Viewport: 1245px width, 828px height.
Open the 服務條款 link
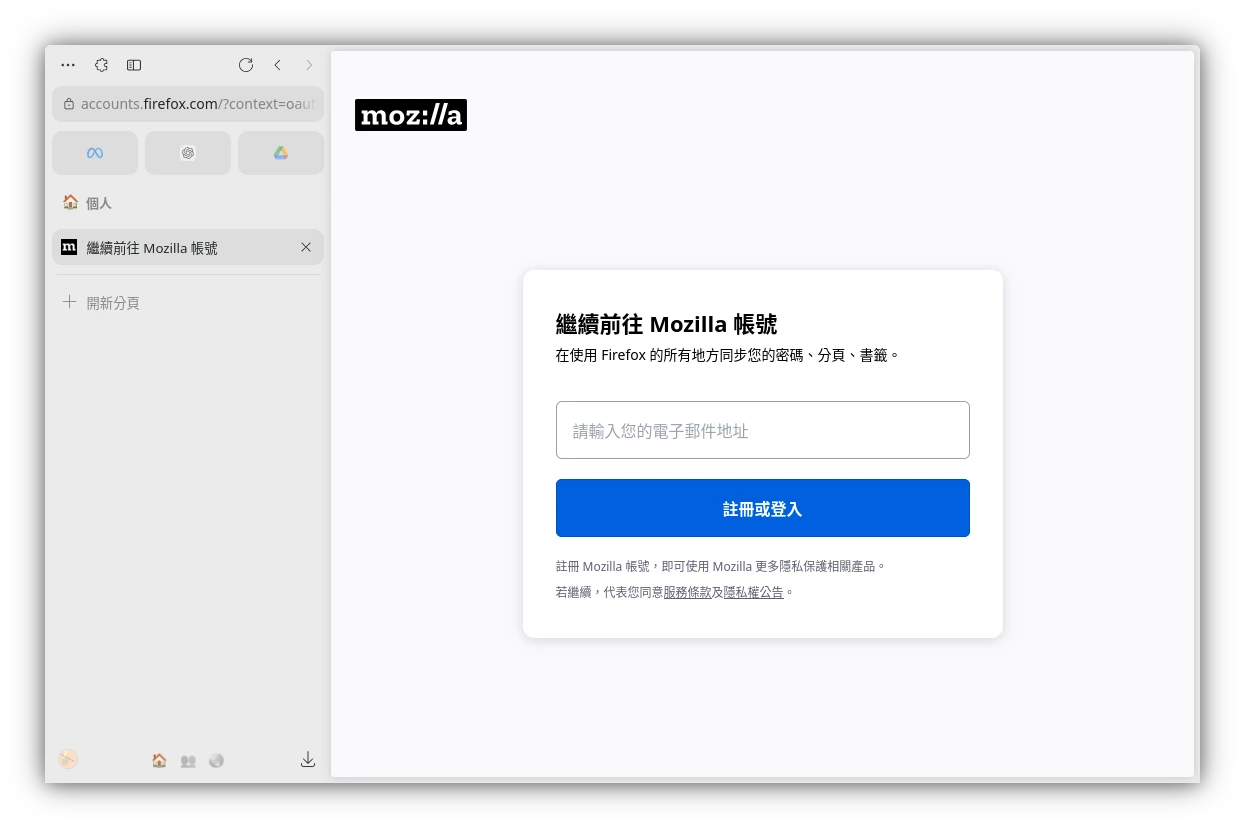click(x=687, y=592)
